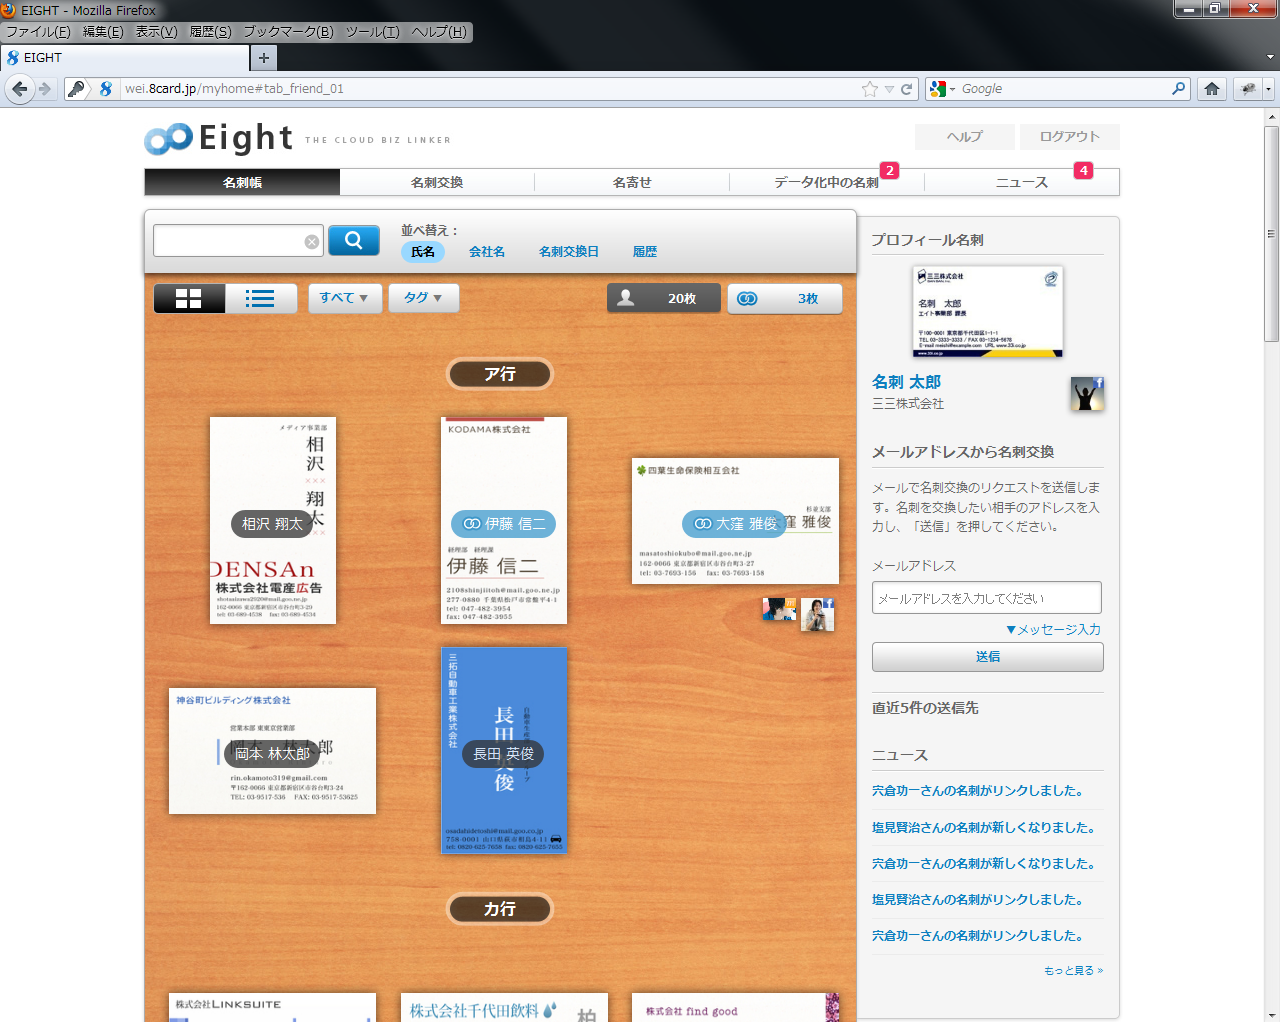Click the blue search magnifier button

pos(354,240)
